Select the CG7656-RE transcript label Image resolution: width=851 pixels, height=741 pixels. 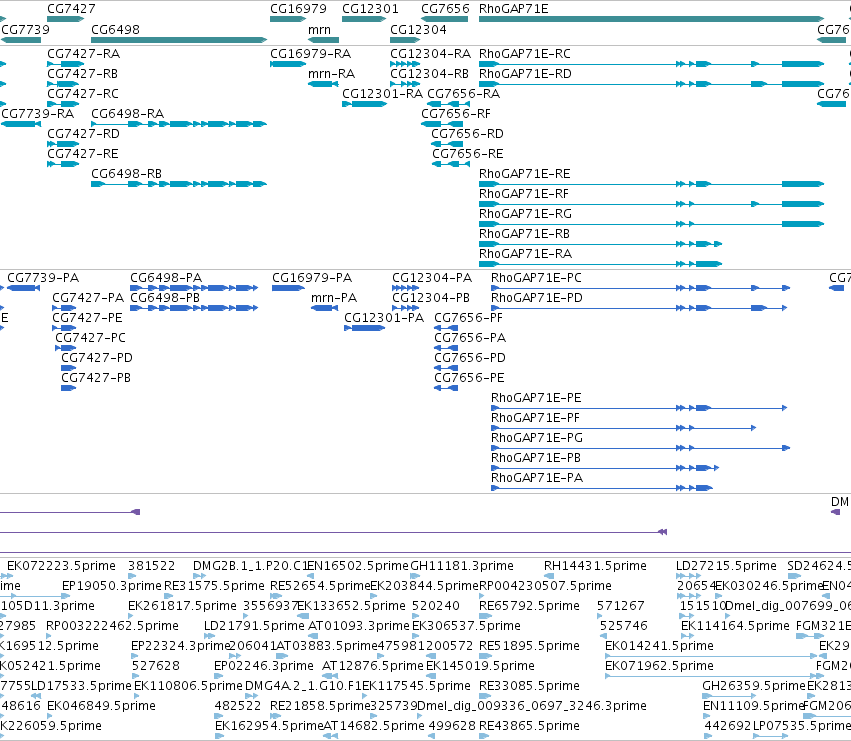[x=468, y=154]
